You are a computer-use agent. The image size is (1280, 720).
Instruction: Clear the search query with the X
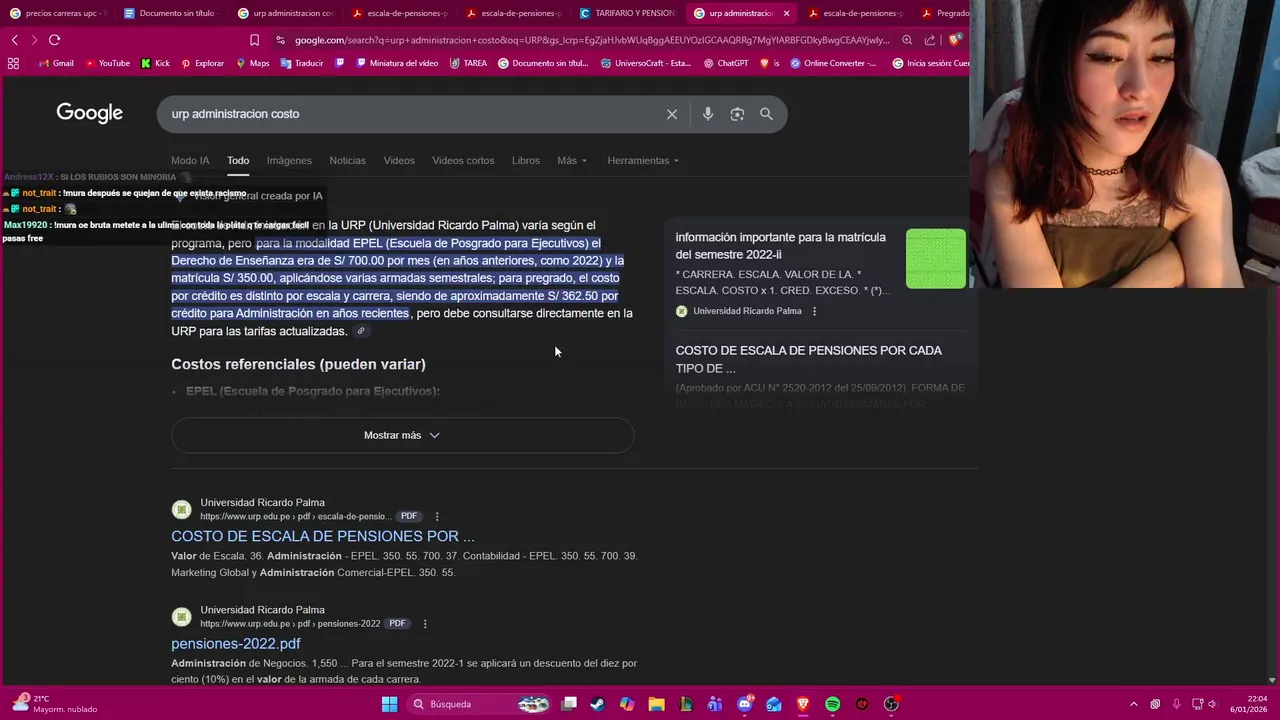click(x=672, y=114)
